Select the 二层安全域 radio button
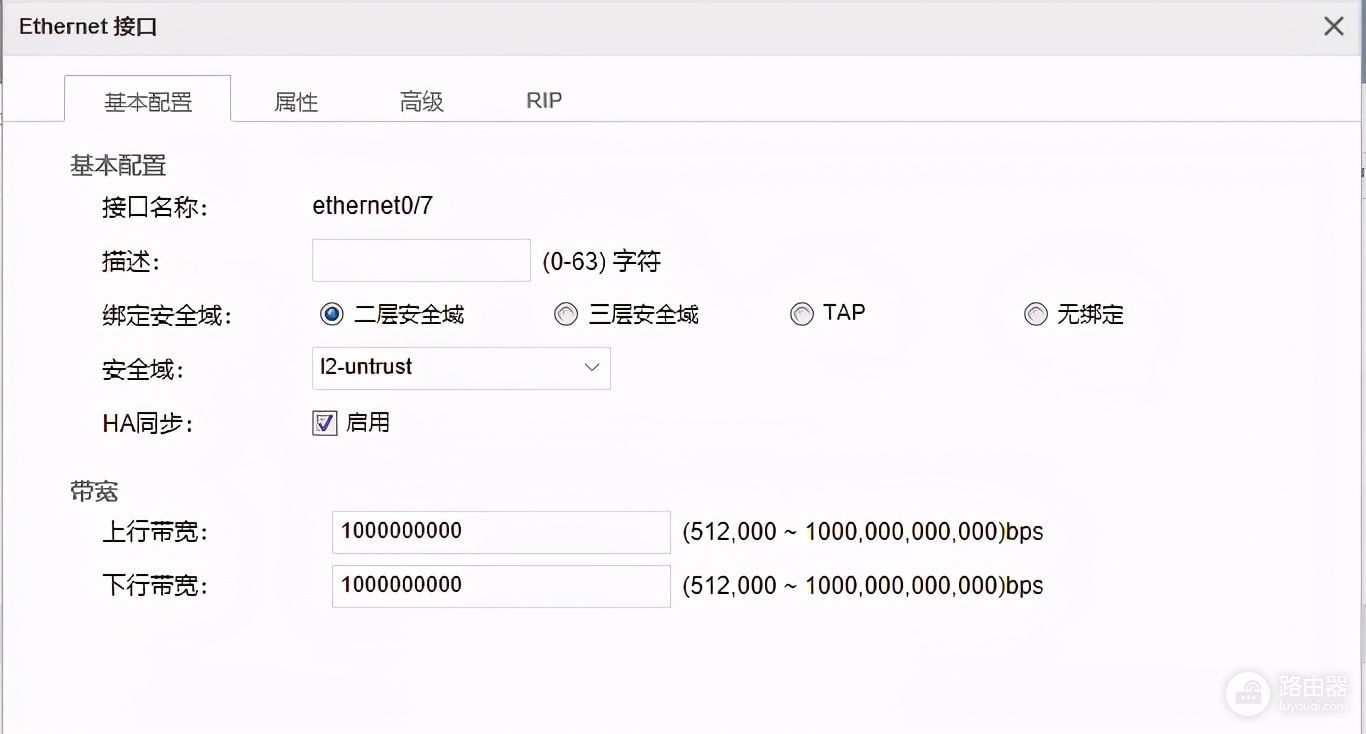This screenshot has height=734, width=1366. pyautogui.click(x=332, y=315)
